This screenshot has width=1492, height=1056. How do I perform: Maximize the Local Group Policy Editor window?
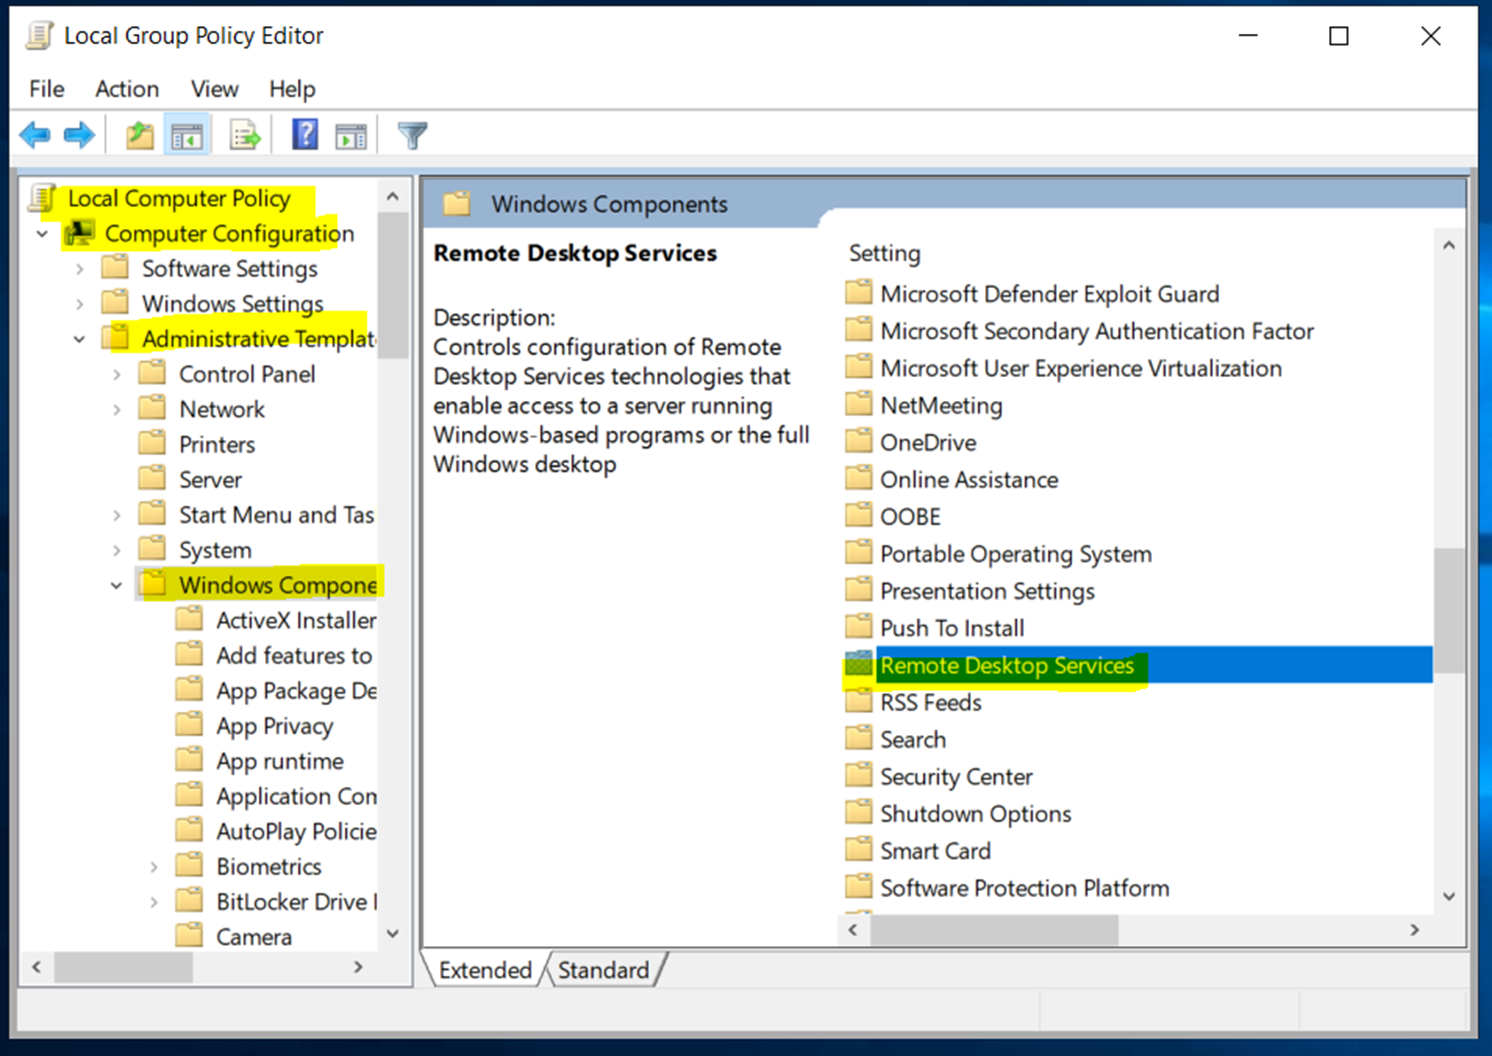click(1339, 36)
